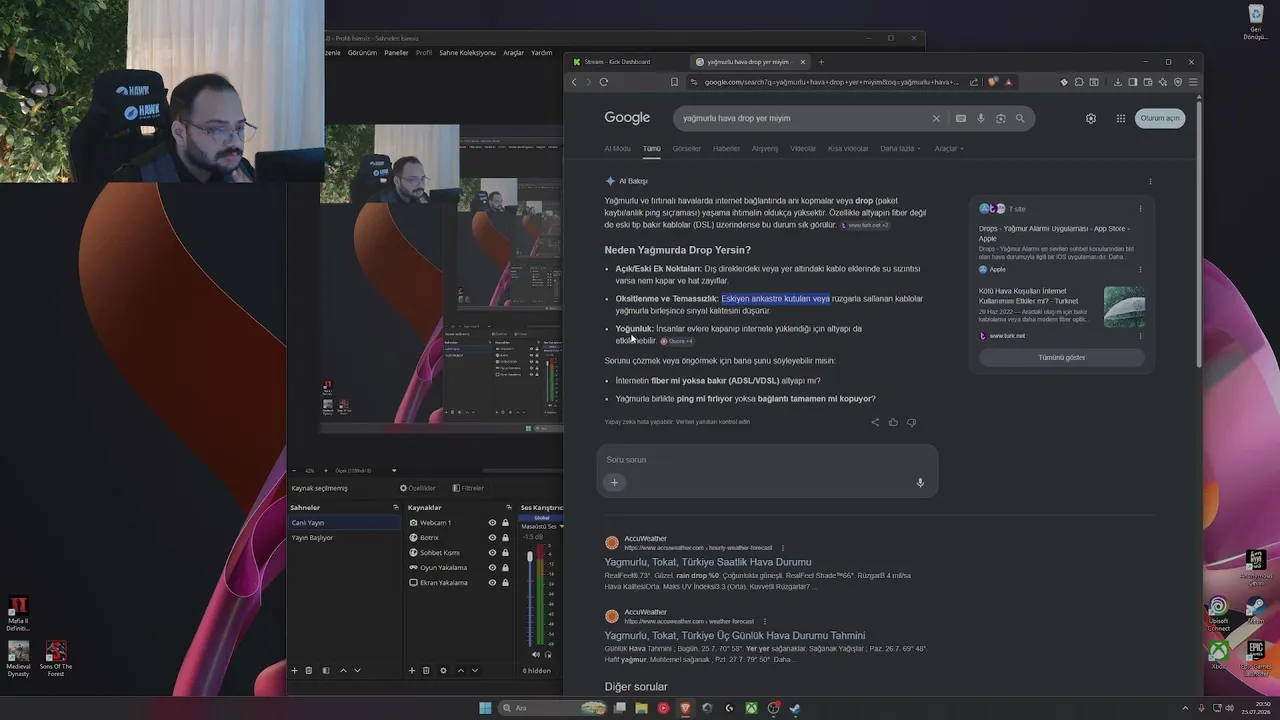1280x720 pixels.
Task: Open AccuWeather Saatlik Hava Durumu link
Action: tap(708, 562)
